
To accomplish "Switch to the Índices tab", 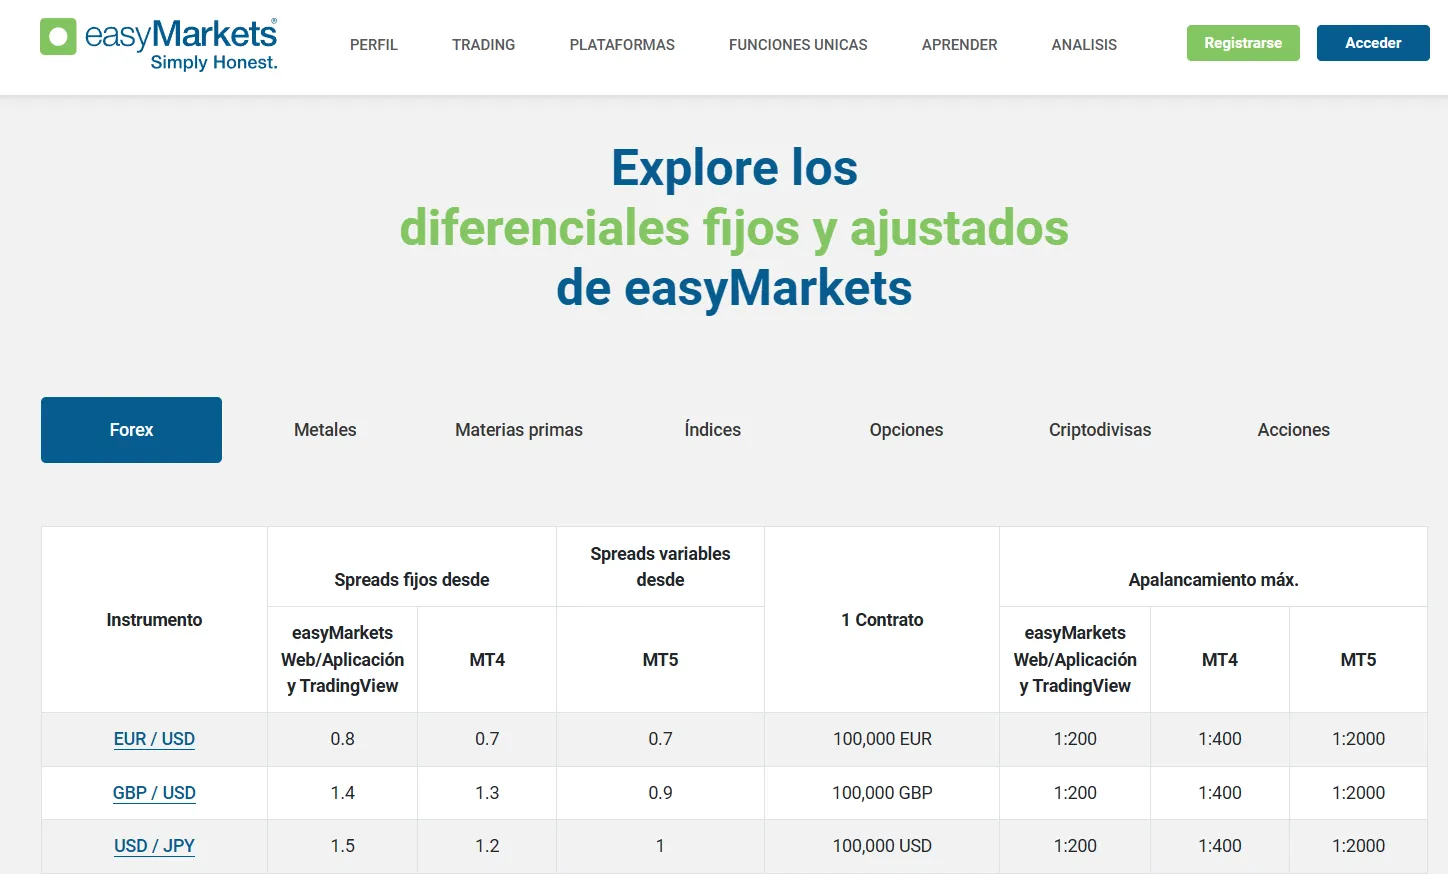I will click(x=713, y=430).
